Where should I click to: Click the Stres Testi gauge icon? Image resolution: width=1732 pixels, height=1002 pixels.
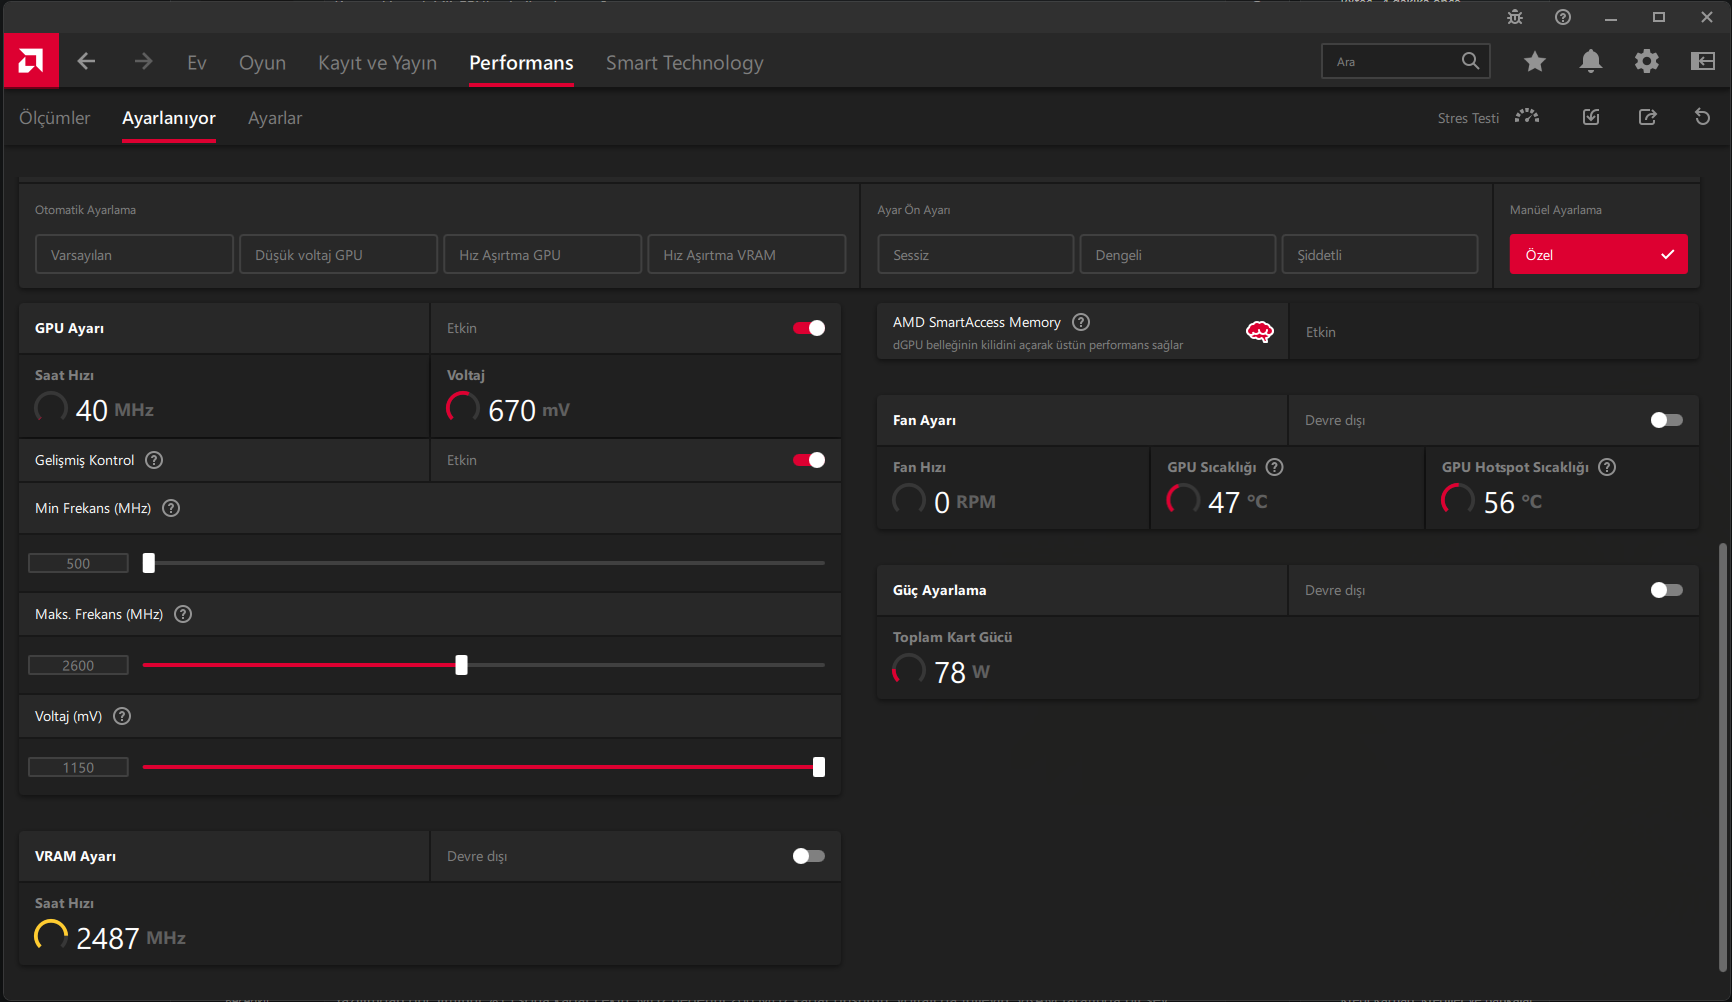pos(1527,117)
